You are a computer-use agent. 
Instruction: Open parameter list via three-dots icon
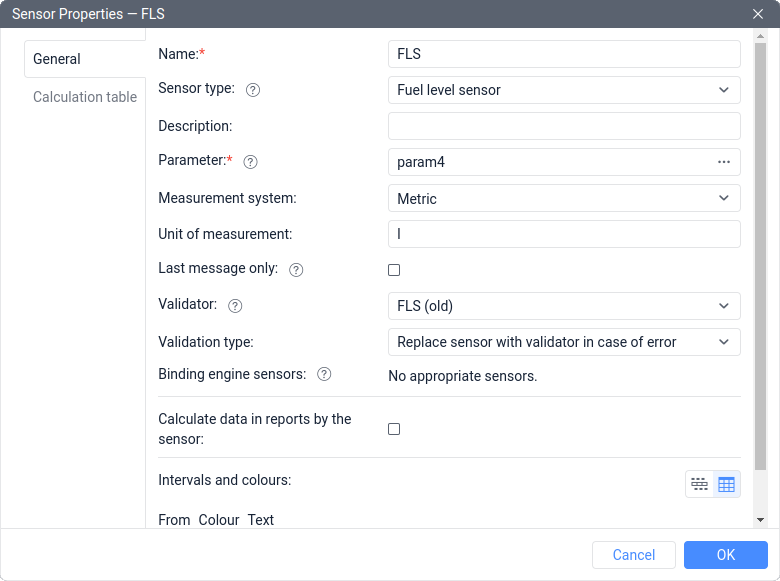point(724,162)
